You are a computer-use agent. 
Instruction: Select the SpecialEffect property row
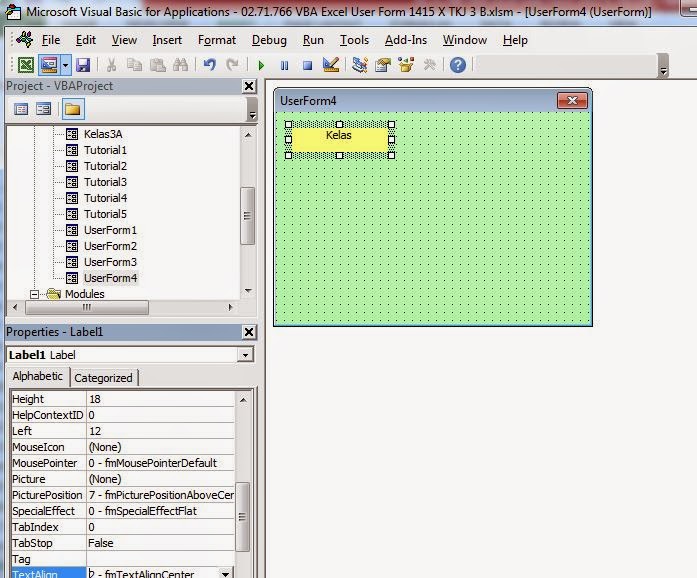[x=123, y=511]
